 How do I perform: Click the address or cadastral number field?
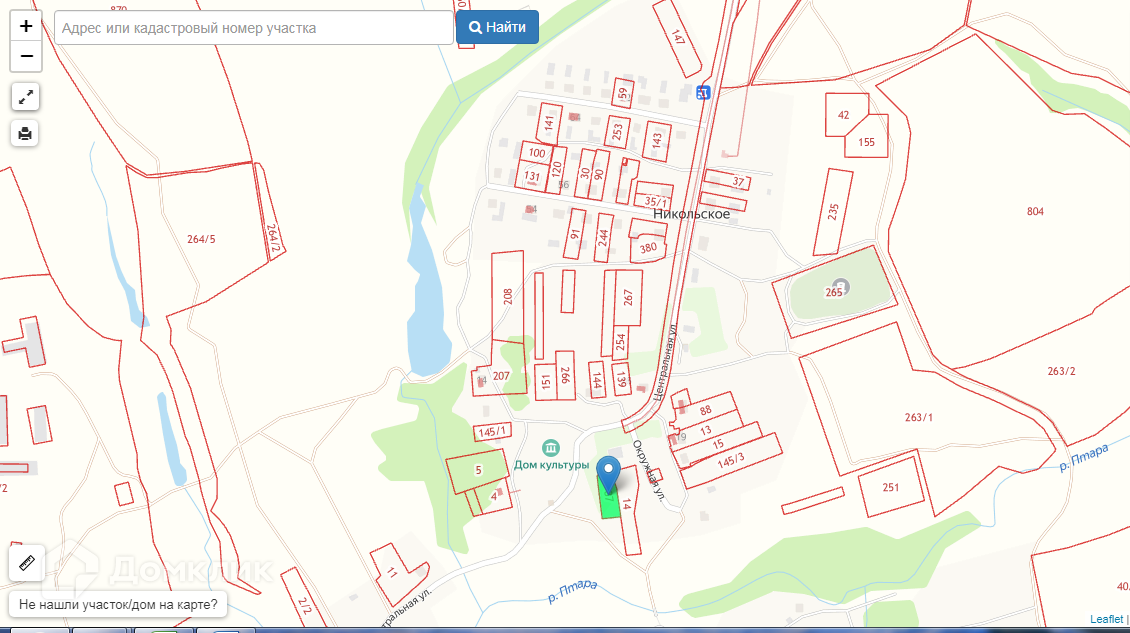(x=254, y=28)
